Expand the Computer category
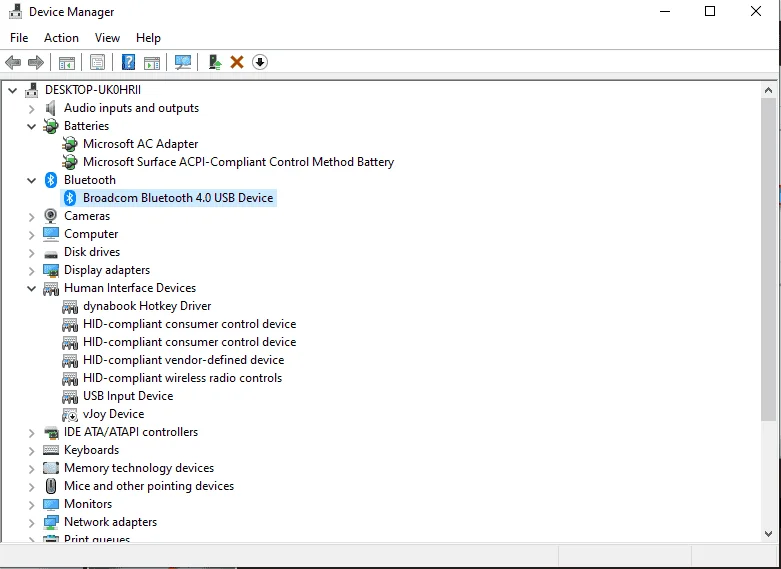Screen dimensions: 781x569 (31, 235)
